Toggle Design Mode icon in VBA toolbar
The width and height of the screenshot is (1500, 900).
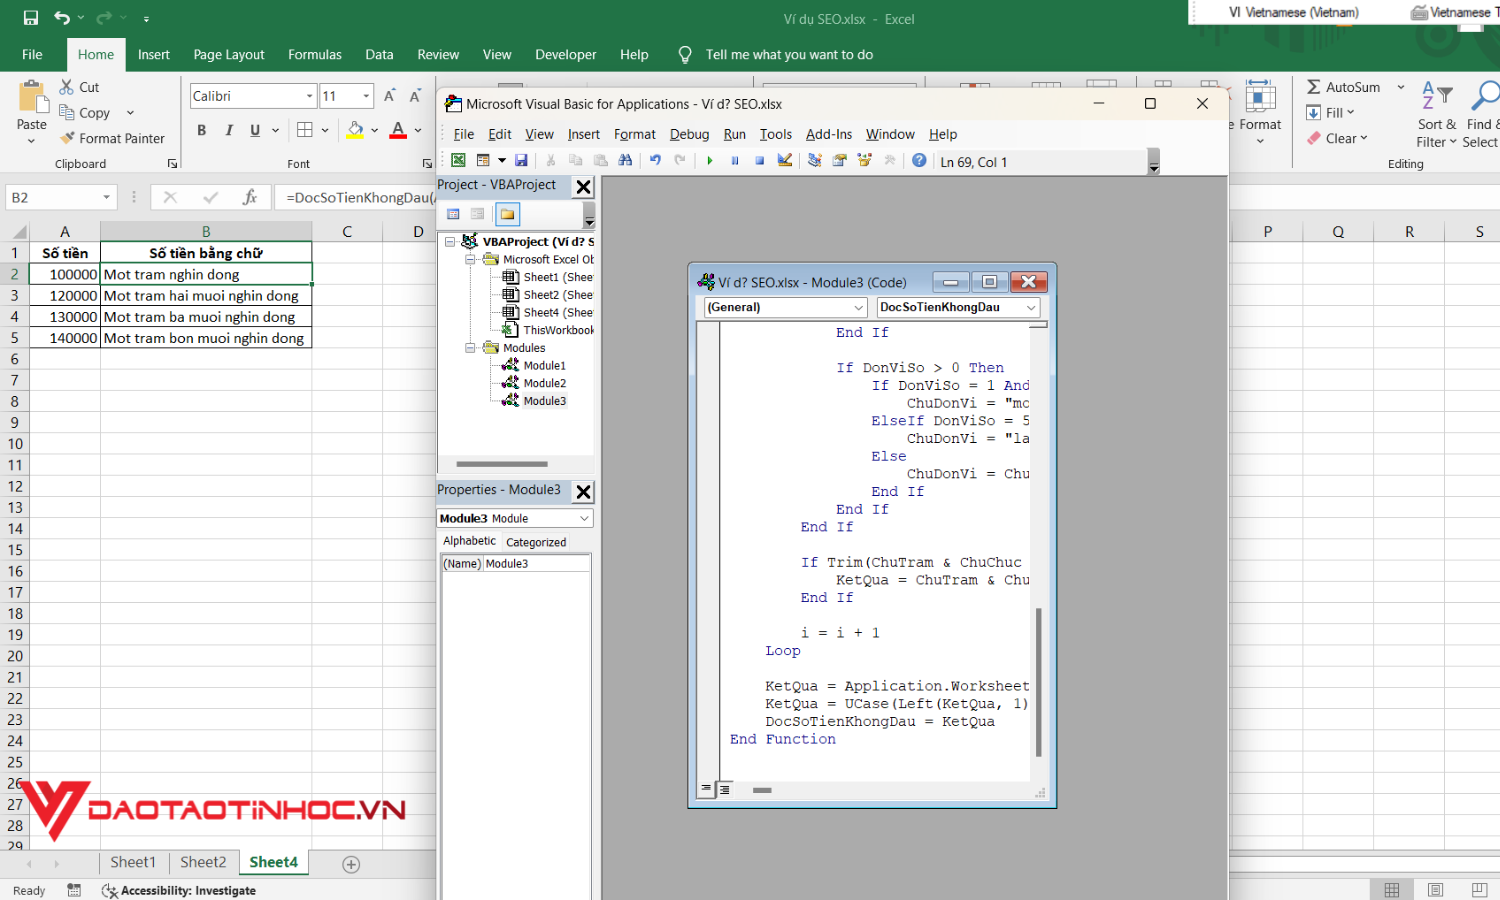click(x=785, y=160)
